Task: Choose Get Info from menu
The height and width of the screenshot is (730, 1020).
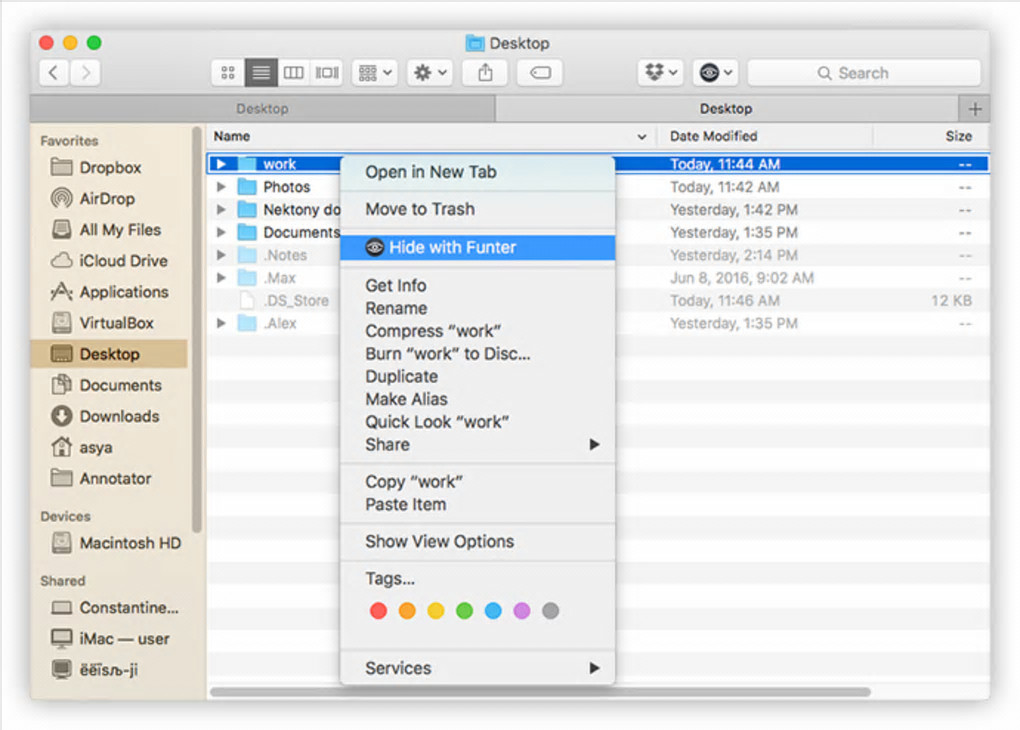Action: [477, 286]
